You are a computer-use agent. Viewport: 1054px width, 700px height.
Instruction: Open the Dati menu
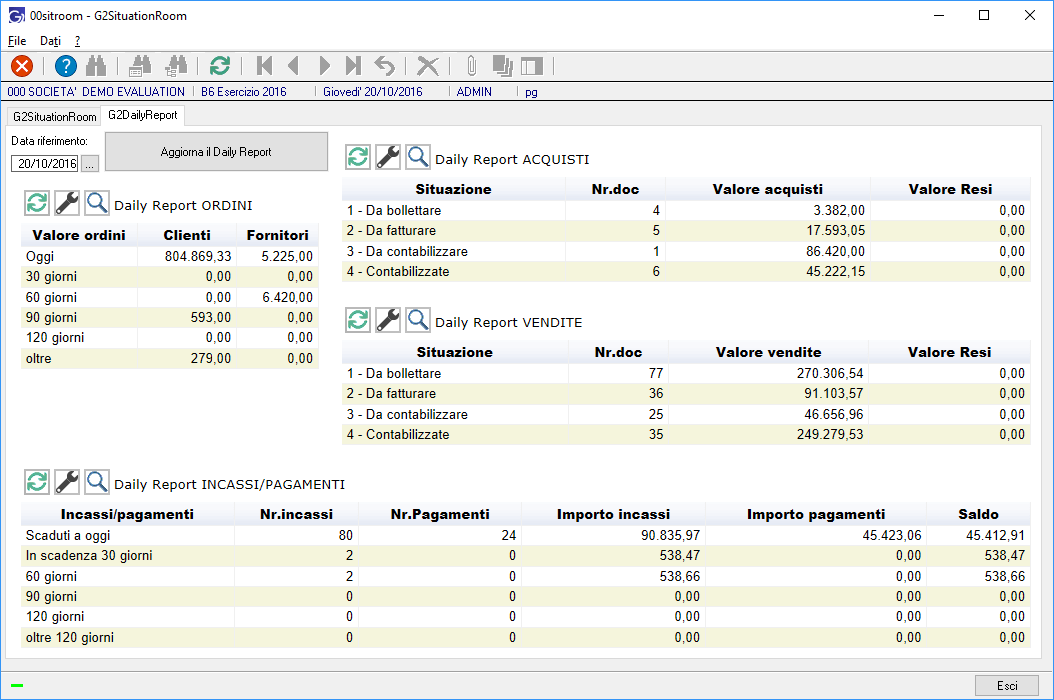50,41
